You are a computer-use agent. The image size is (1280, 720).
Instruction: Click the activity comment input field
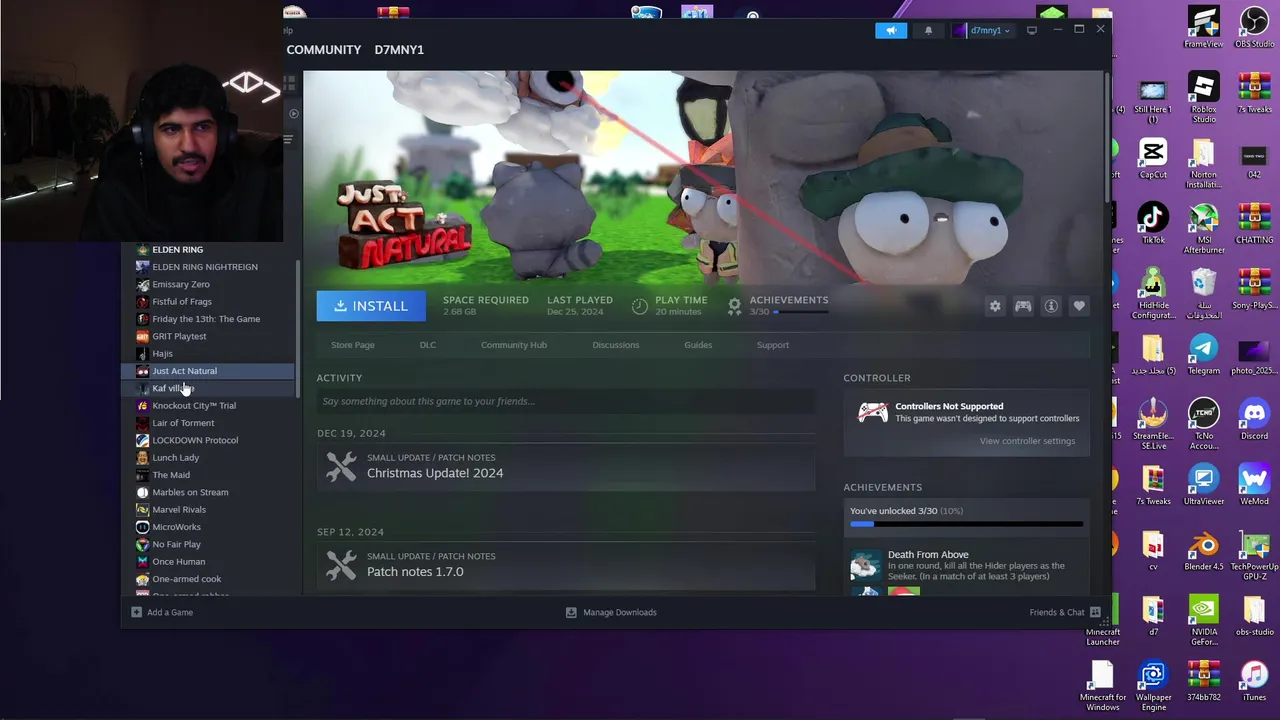tap(566, 401)
